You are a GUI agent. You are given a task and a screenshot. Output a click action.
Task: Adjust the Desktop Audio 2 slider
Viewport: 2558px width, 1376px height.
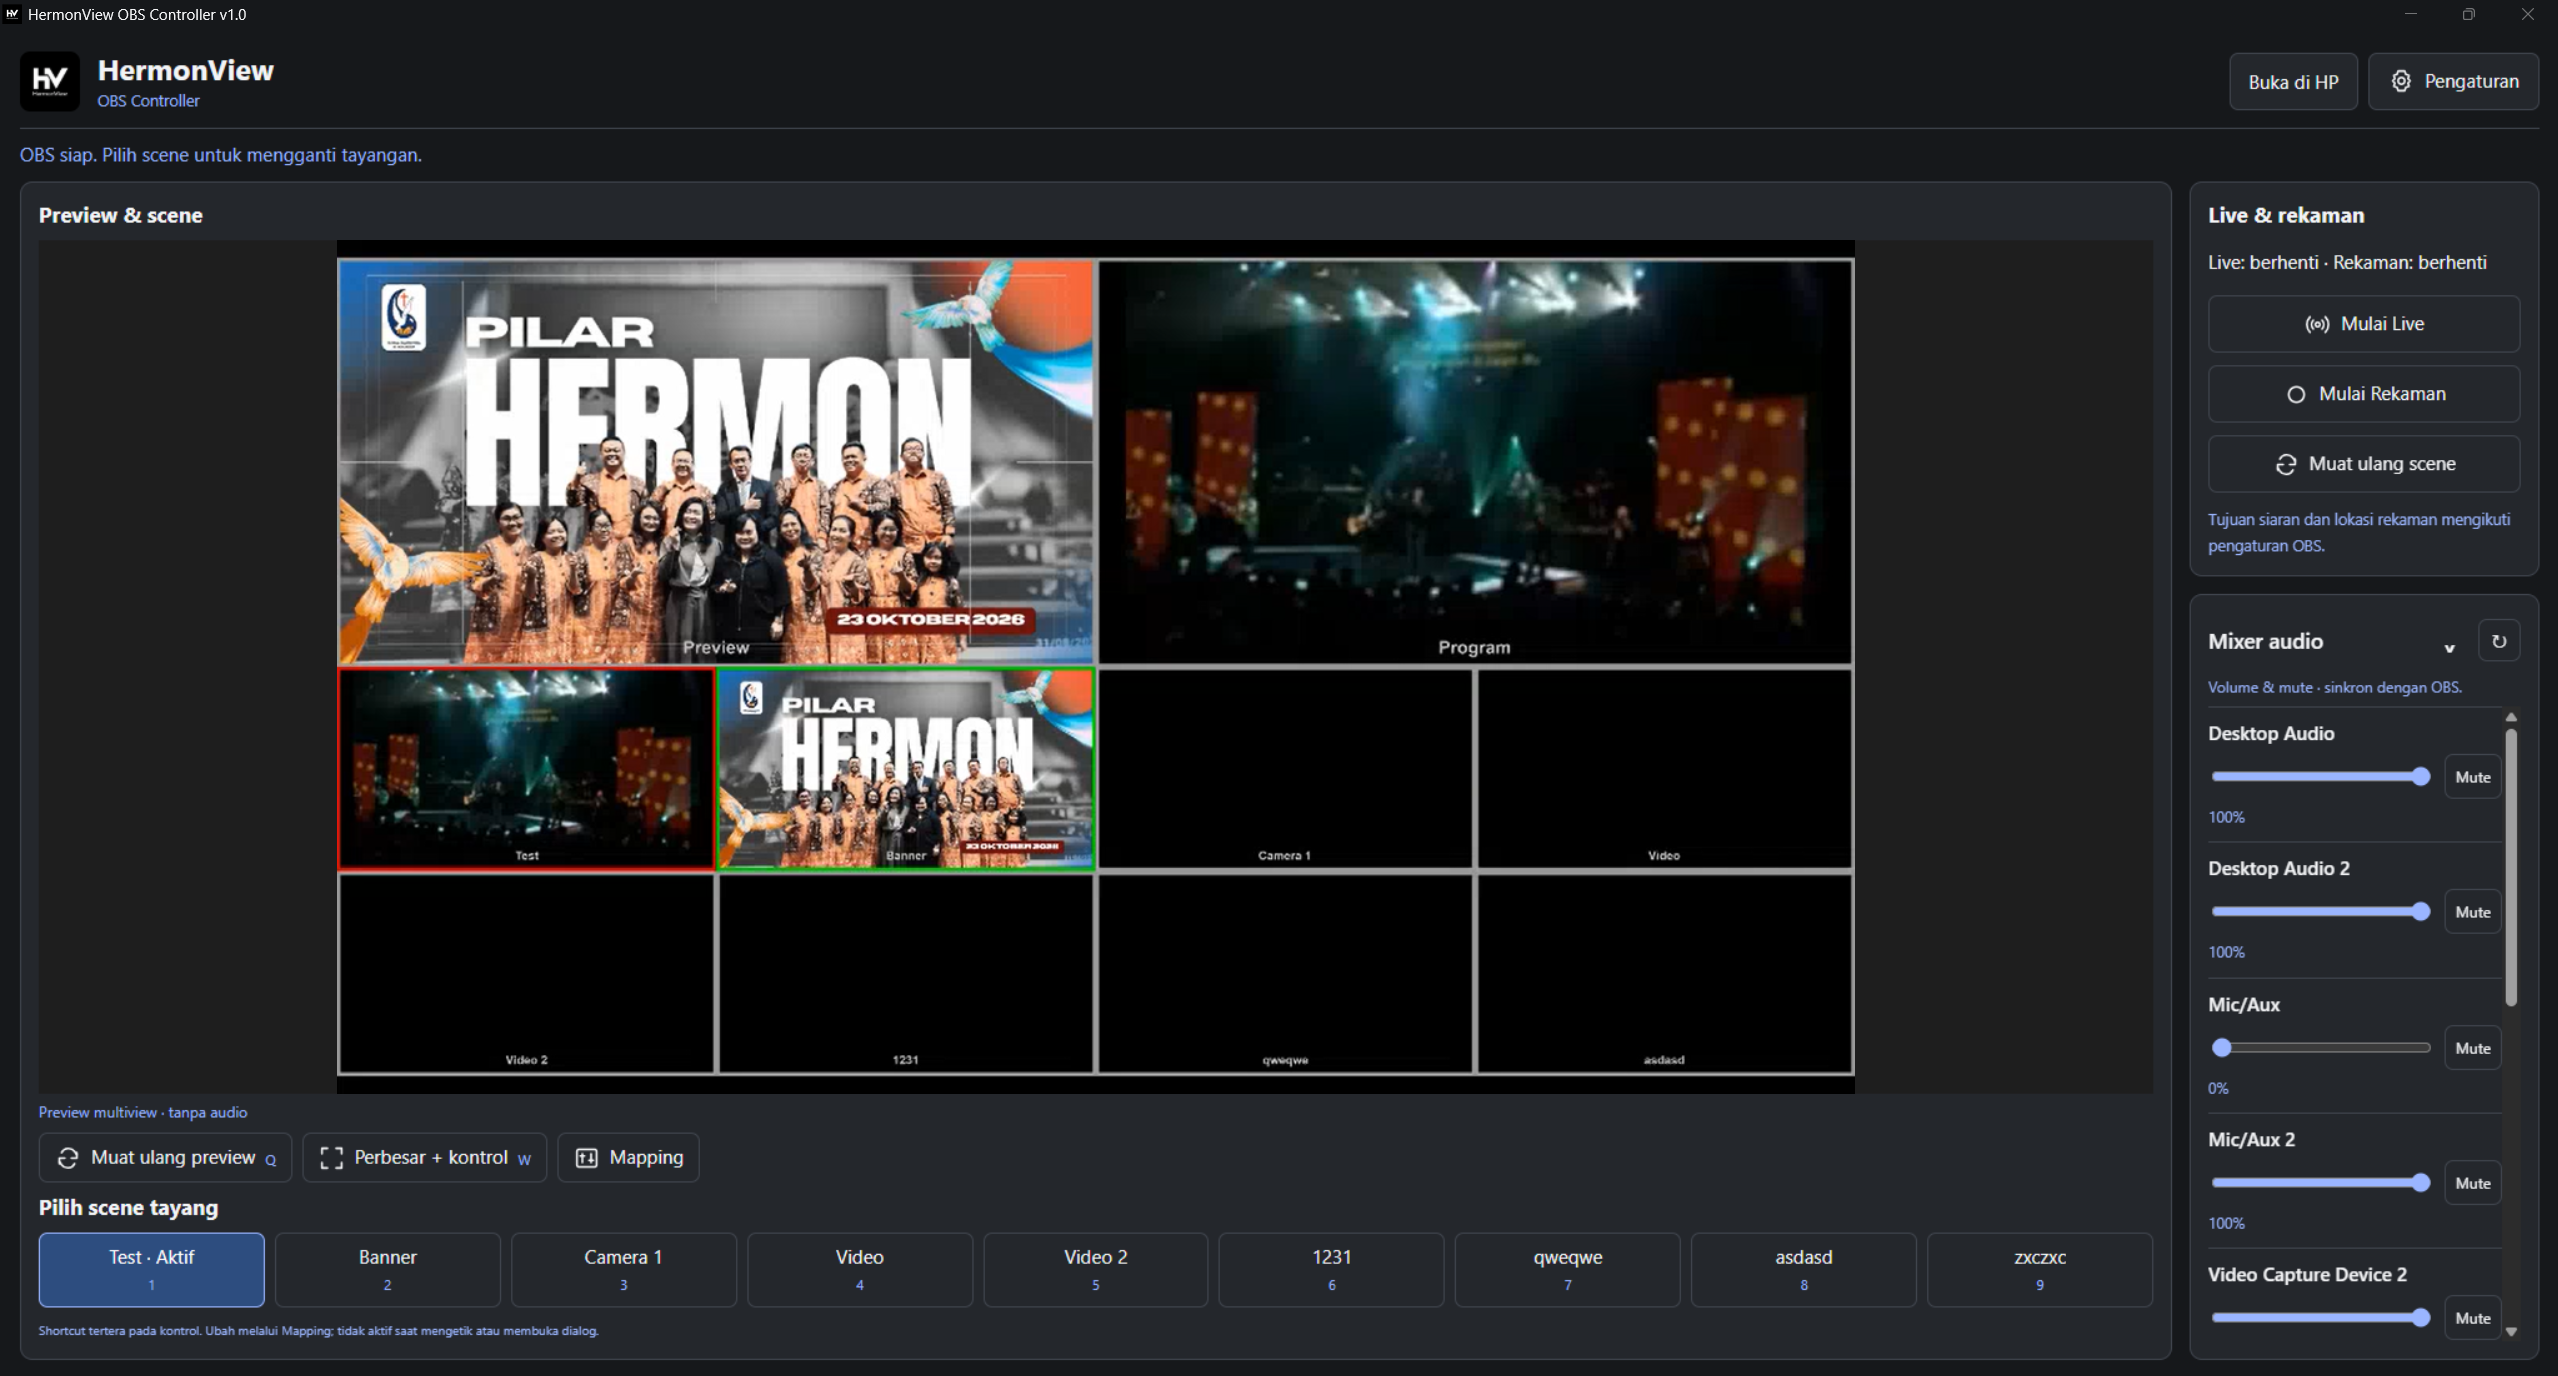(2320, 912)
